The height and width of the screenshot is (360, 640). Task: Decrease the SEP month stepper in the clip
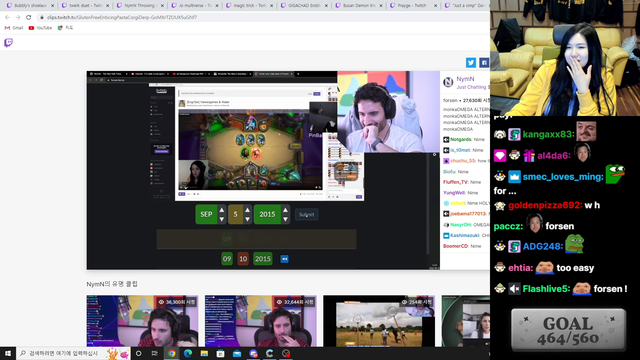pos(222,219)
